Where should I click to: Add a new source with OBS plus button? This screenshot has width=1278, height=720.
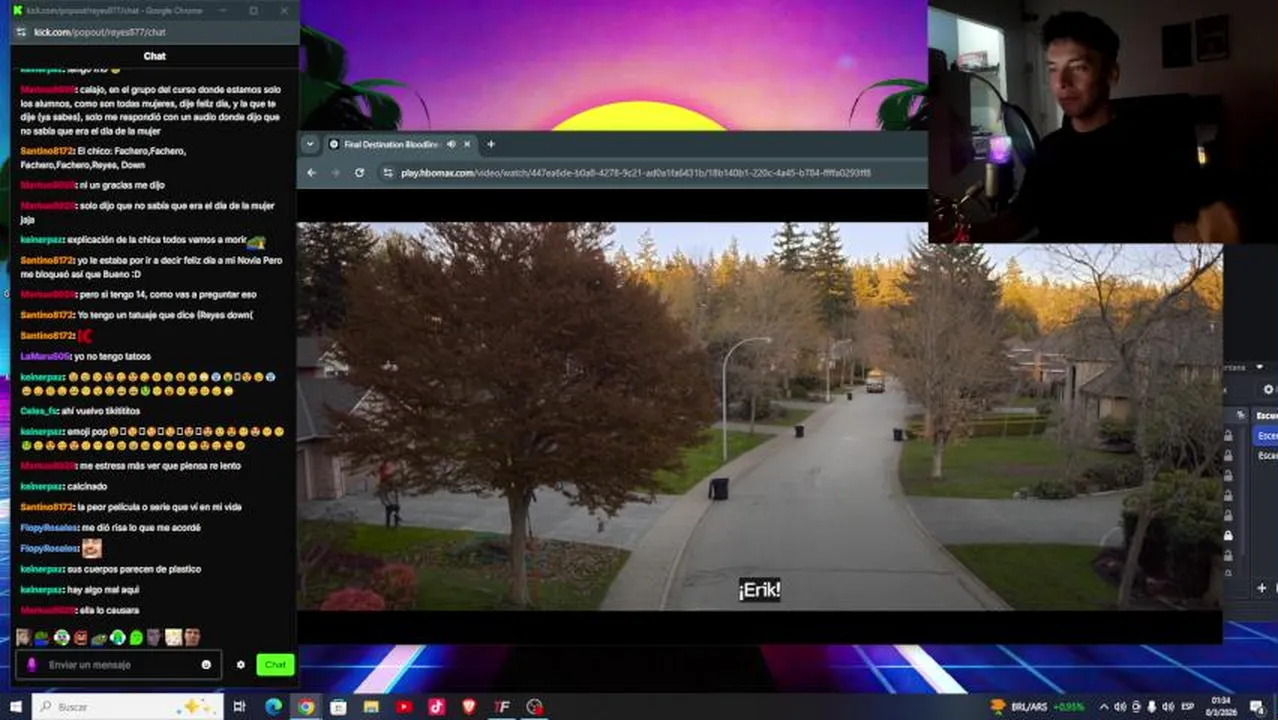pyautogui.click(x=1262, y=589)
